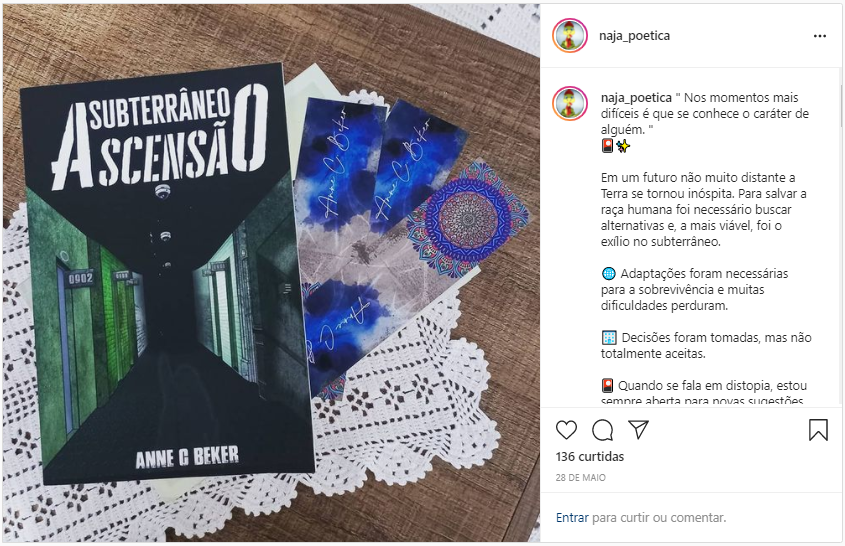Open 28 DE MAIO post date
The height and width of the screenshot is (546, 845).
tap(580, 478)
